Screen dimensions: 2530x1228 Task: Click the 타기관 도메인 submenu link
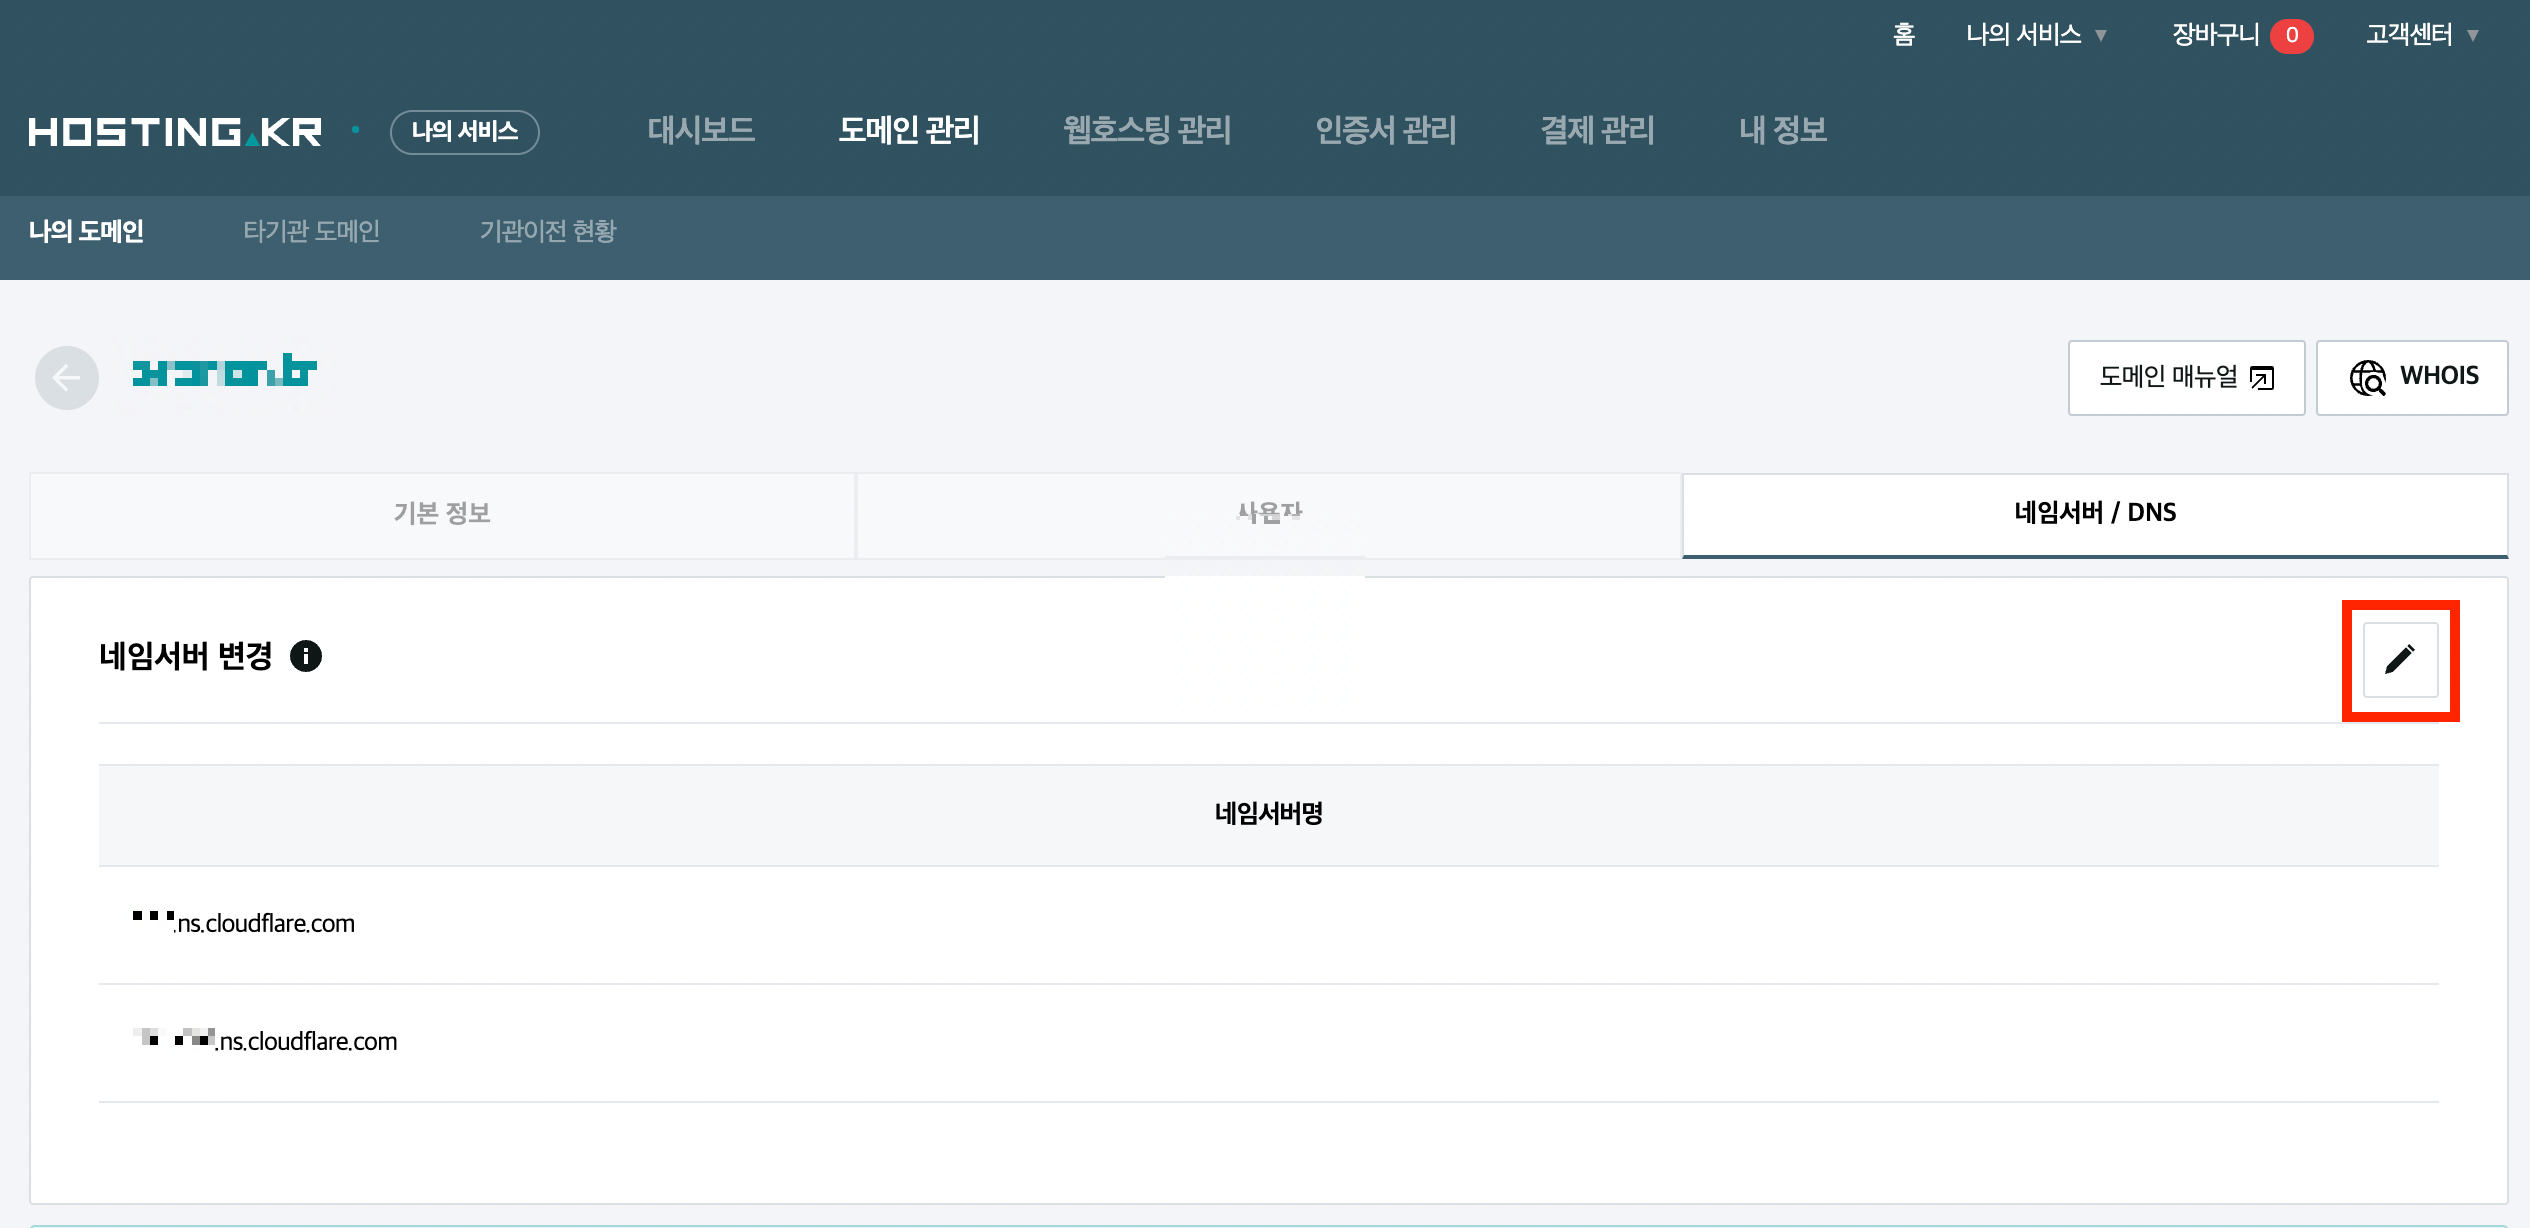[x=312, y=231]
